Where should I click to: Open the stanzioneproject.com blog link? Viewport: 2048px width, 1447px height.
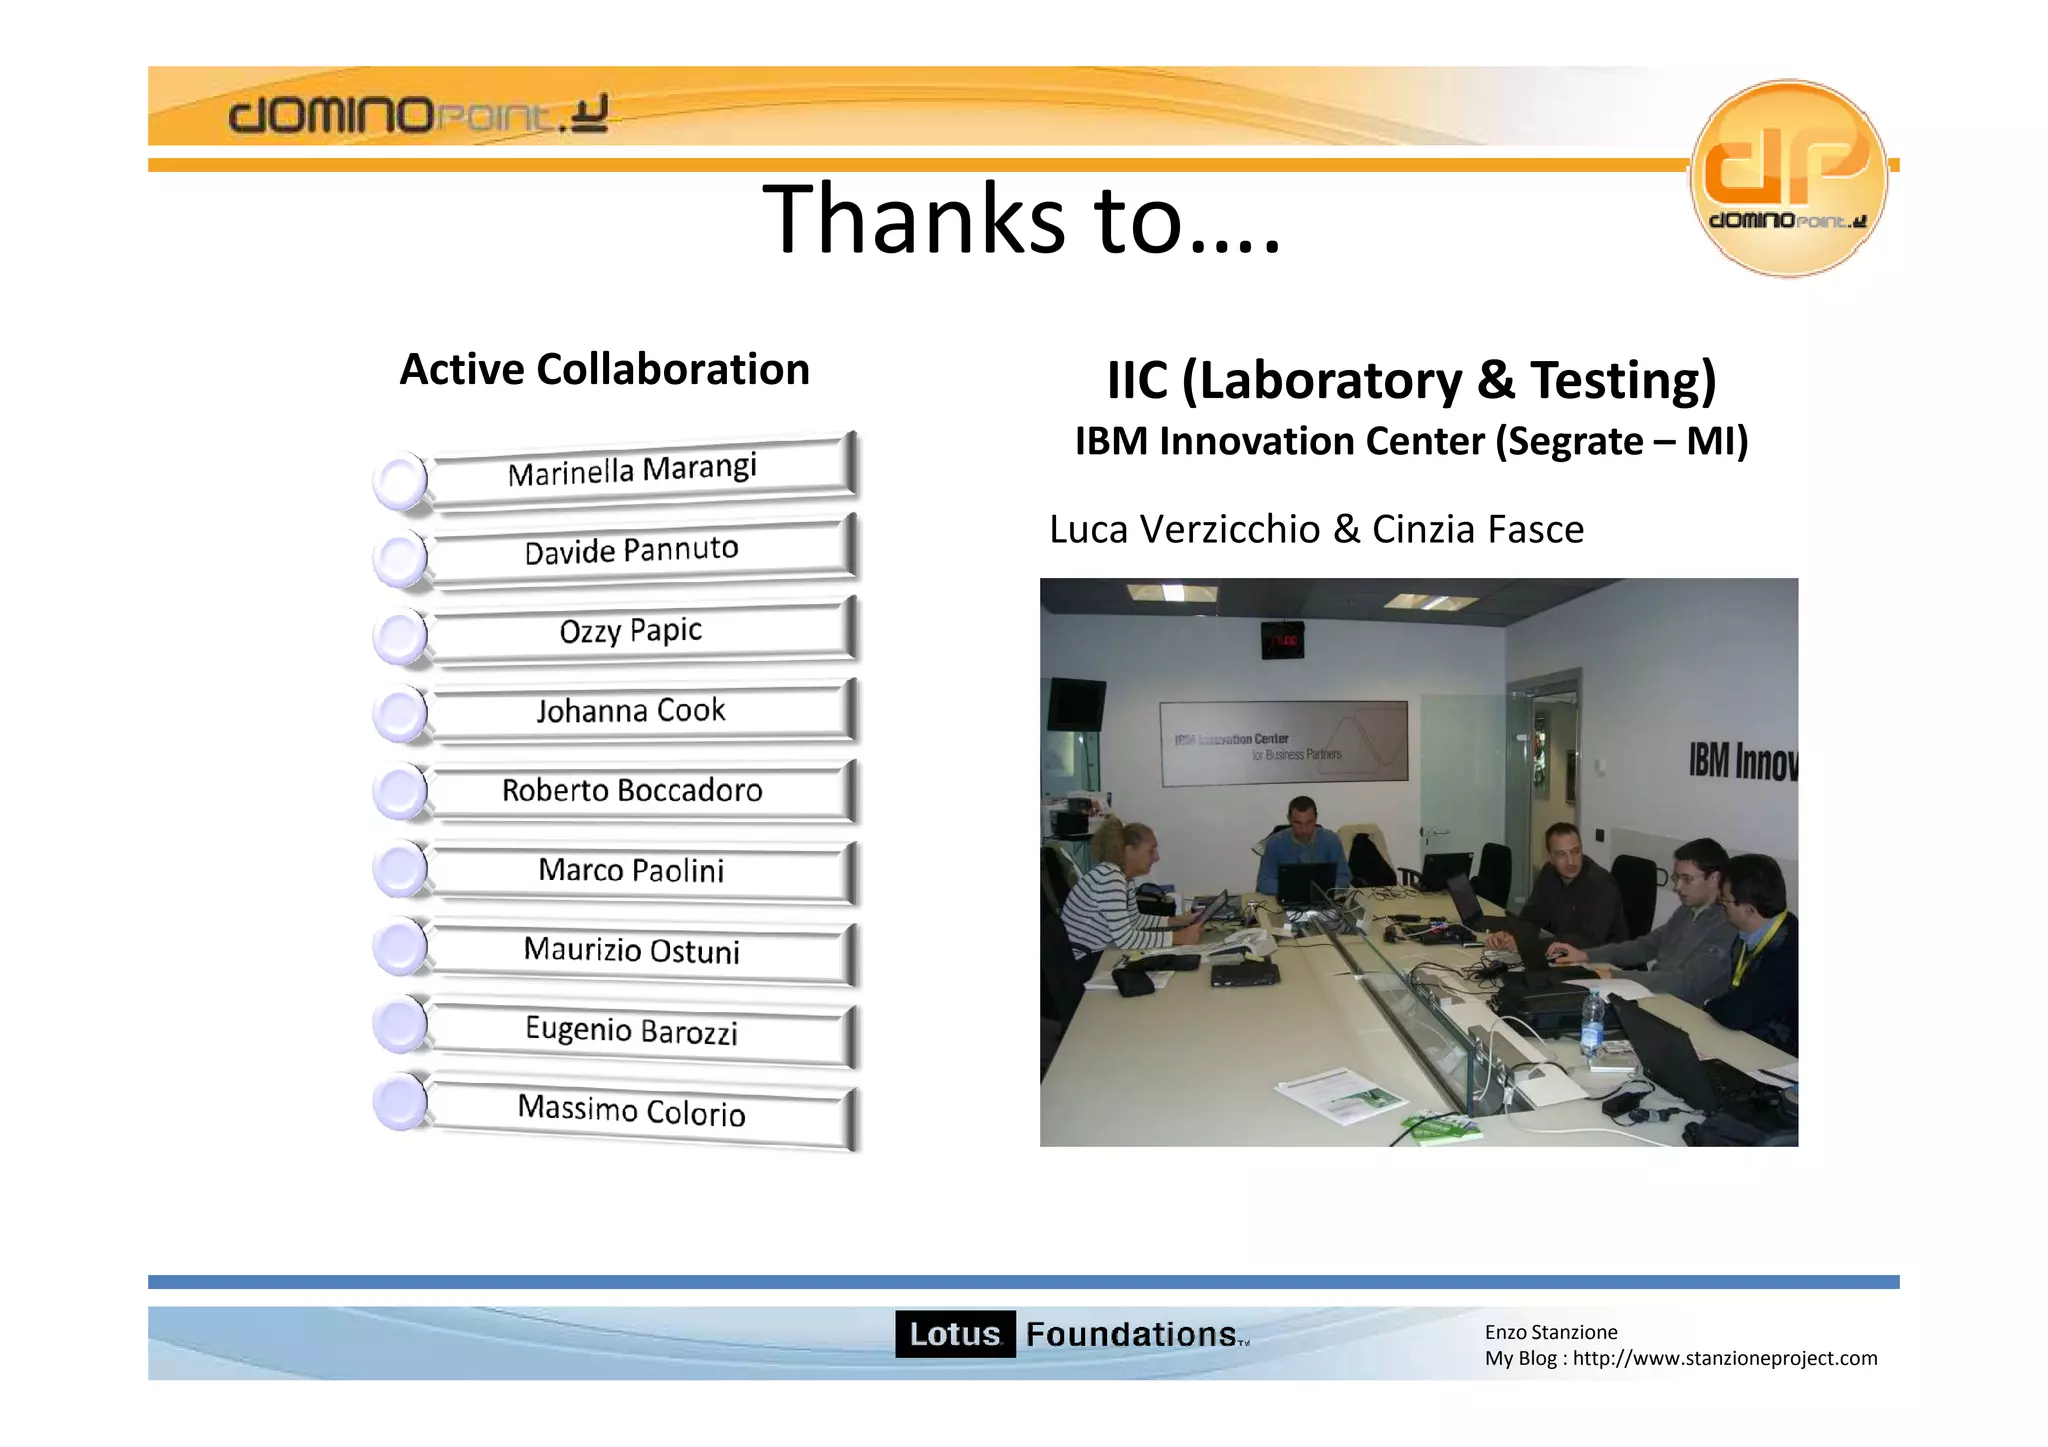tap(1724, 1358)
